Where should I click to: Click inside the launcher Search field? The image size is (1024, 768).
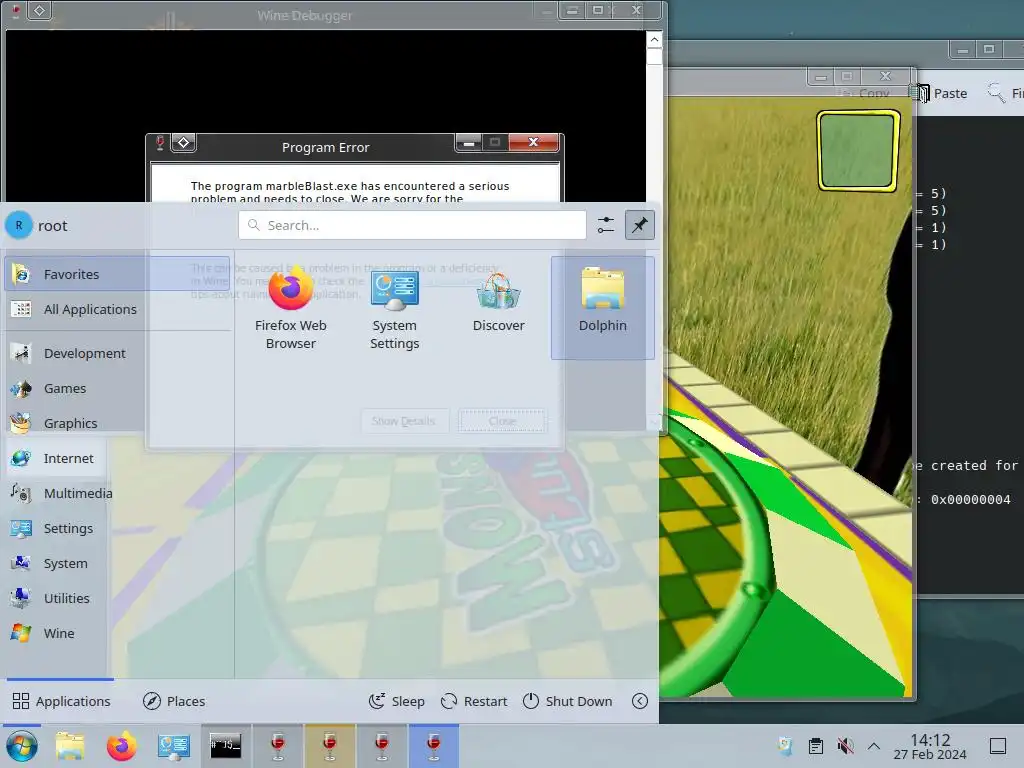click(x=412, y=225)
